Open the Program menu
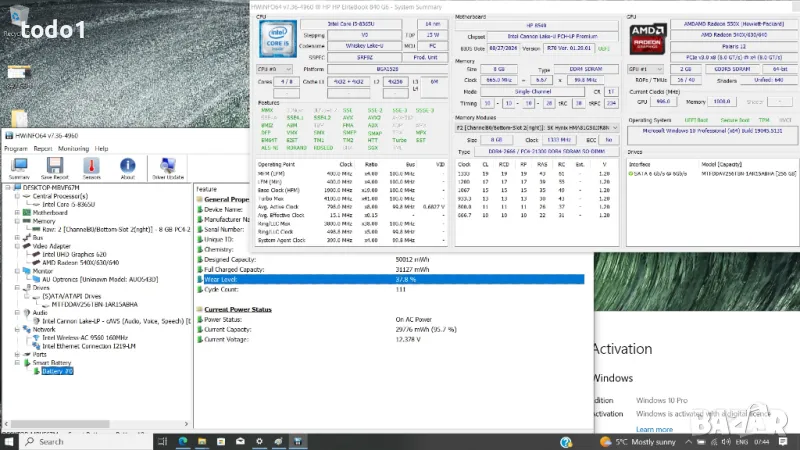The height and width of the screenshot is (450, 800). click(x=15, y=147)
